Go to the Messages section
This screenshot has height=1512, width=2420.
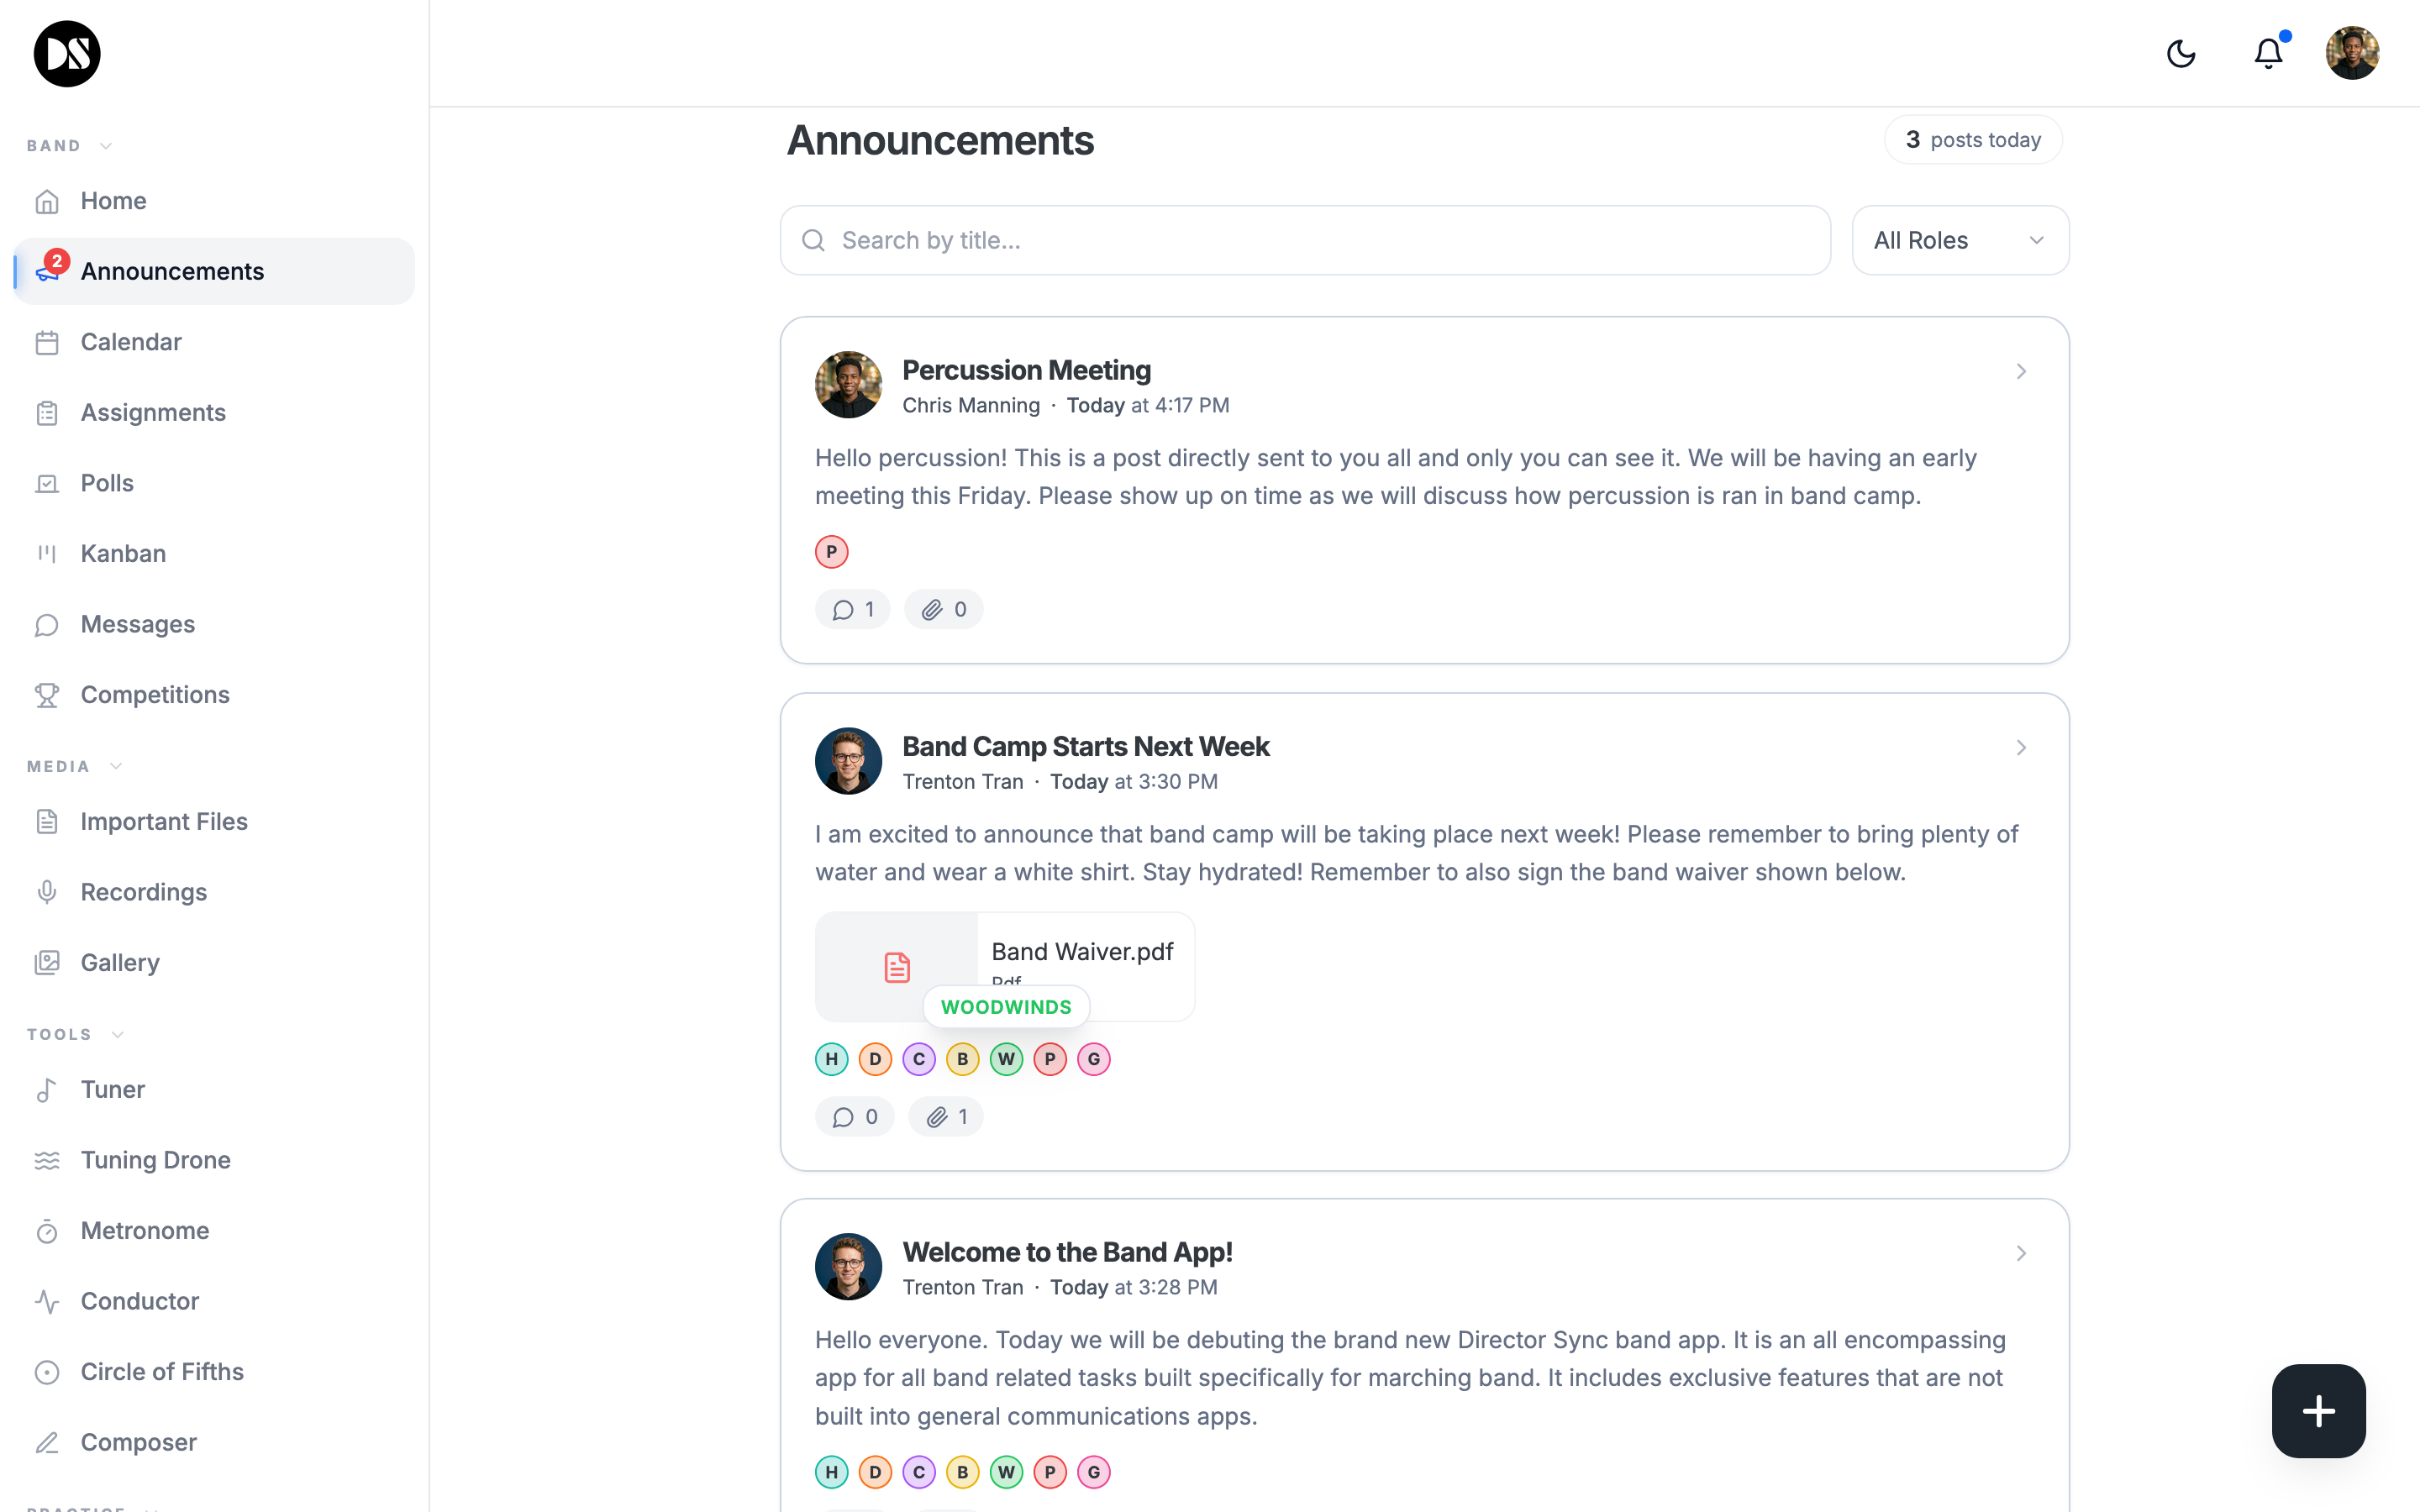click(x=137, y=623)
